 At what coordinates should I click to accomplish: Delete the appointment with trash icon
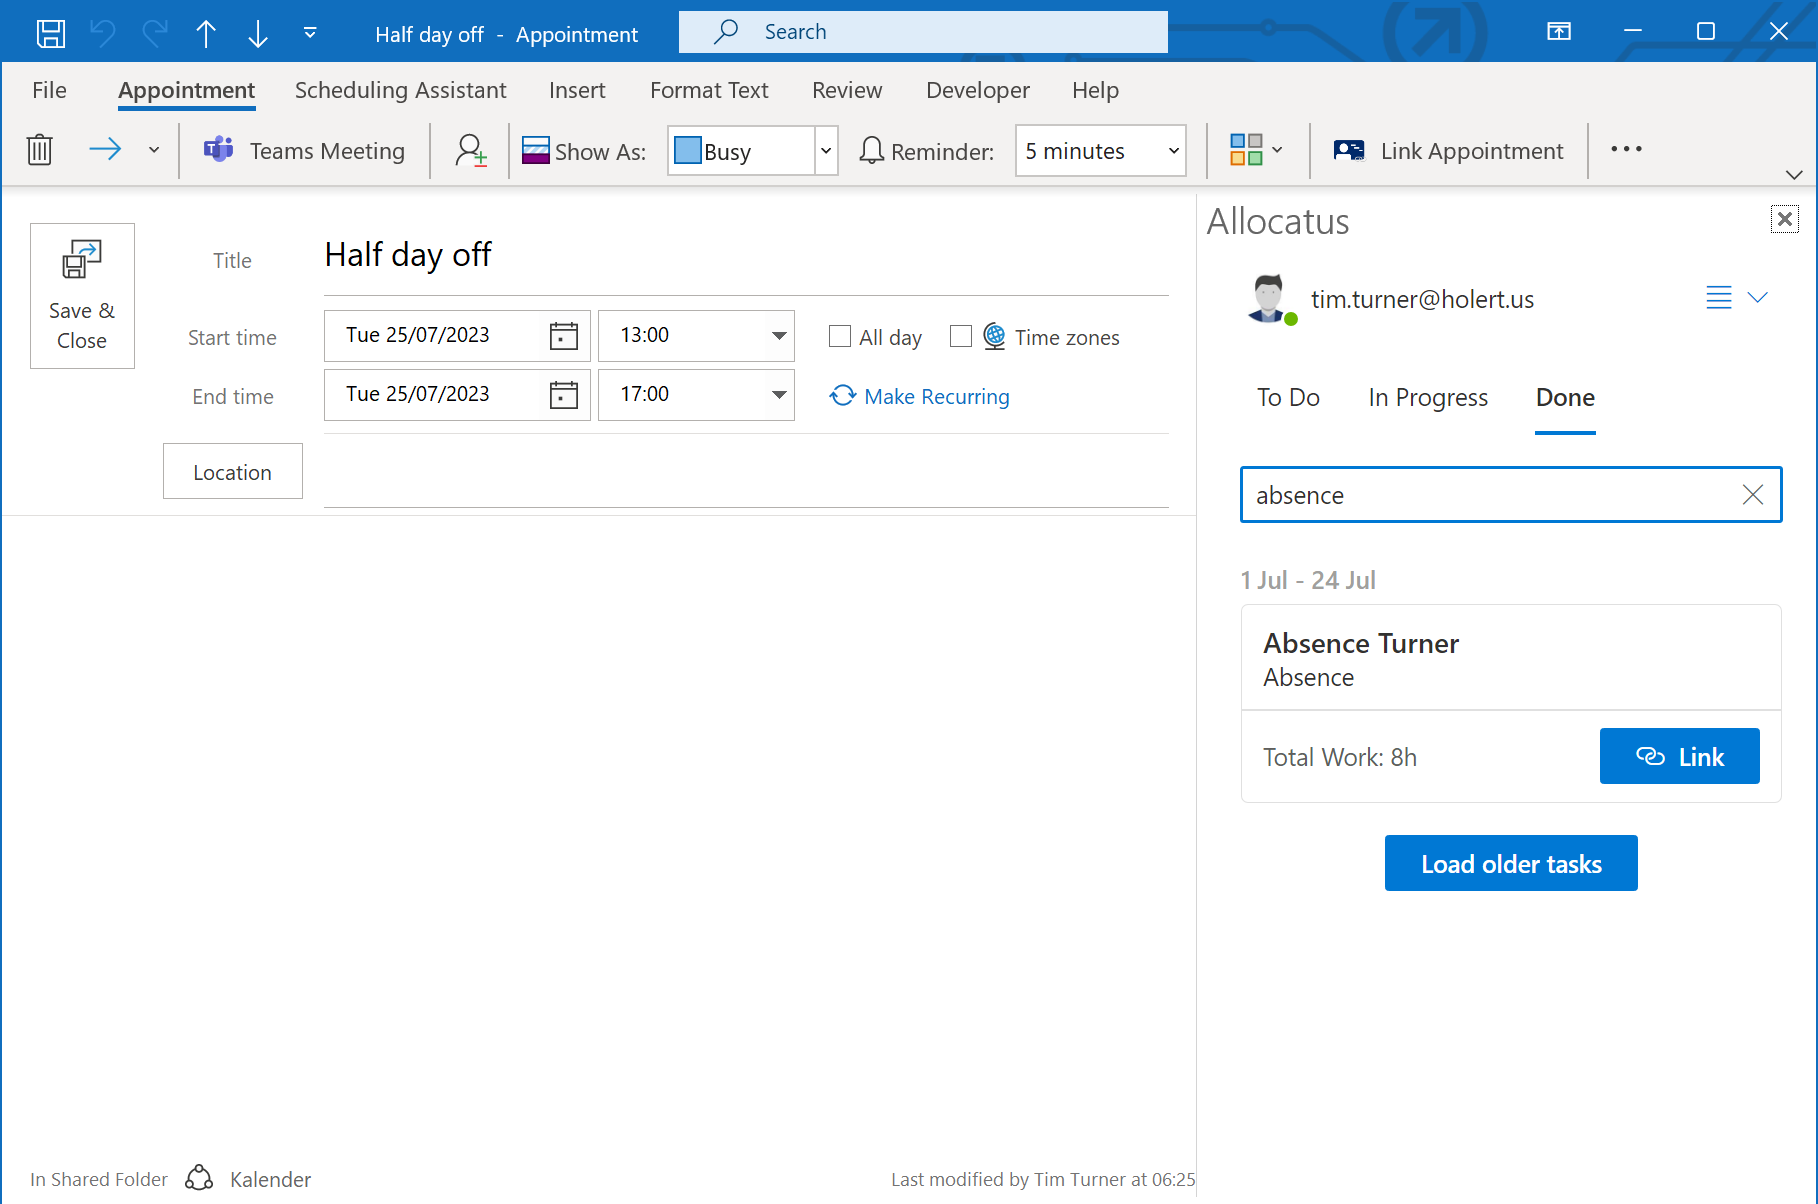pos(40,150)
